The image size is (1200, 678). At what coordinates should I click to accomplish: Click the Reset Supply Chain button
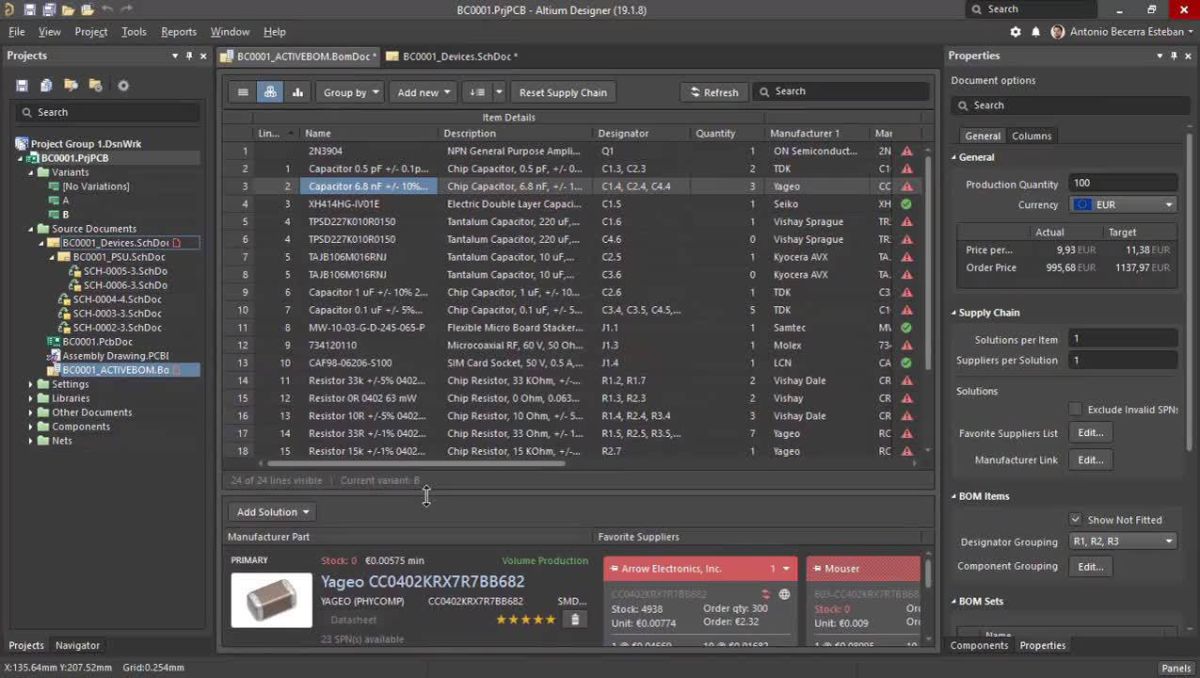[x=562, y=92]
